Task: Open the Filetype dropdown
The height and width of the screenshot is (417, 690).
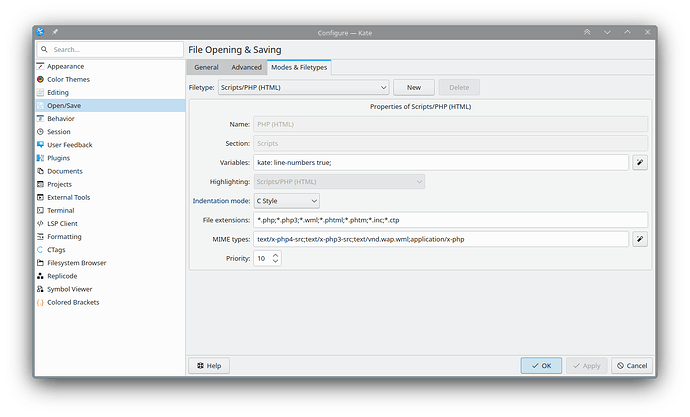Action: point(304,88)
